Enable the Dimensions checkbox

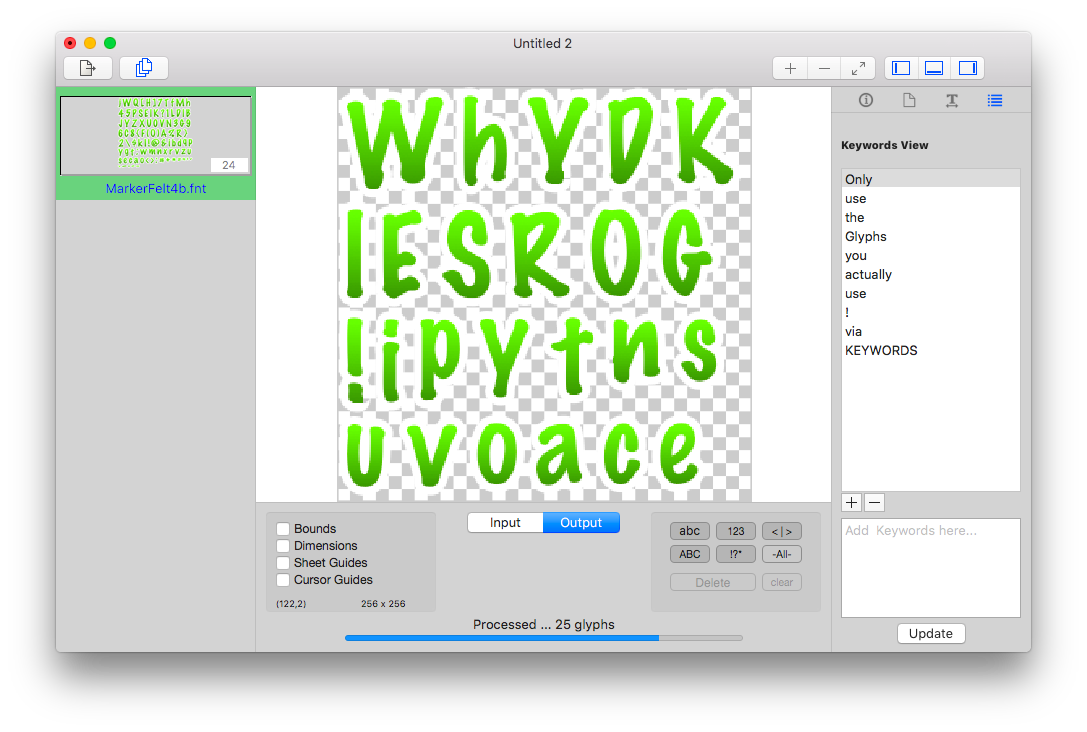tap(283, 546)
